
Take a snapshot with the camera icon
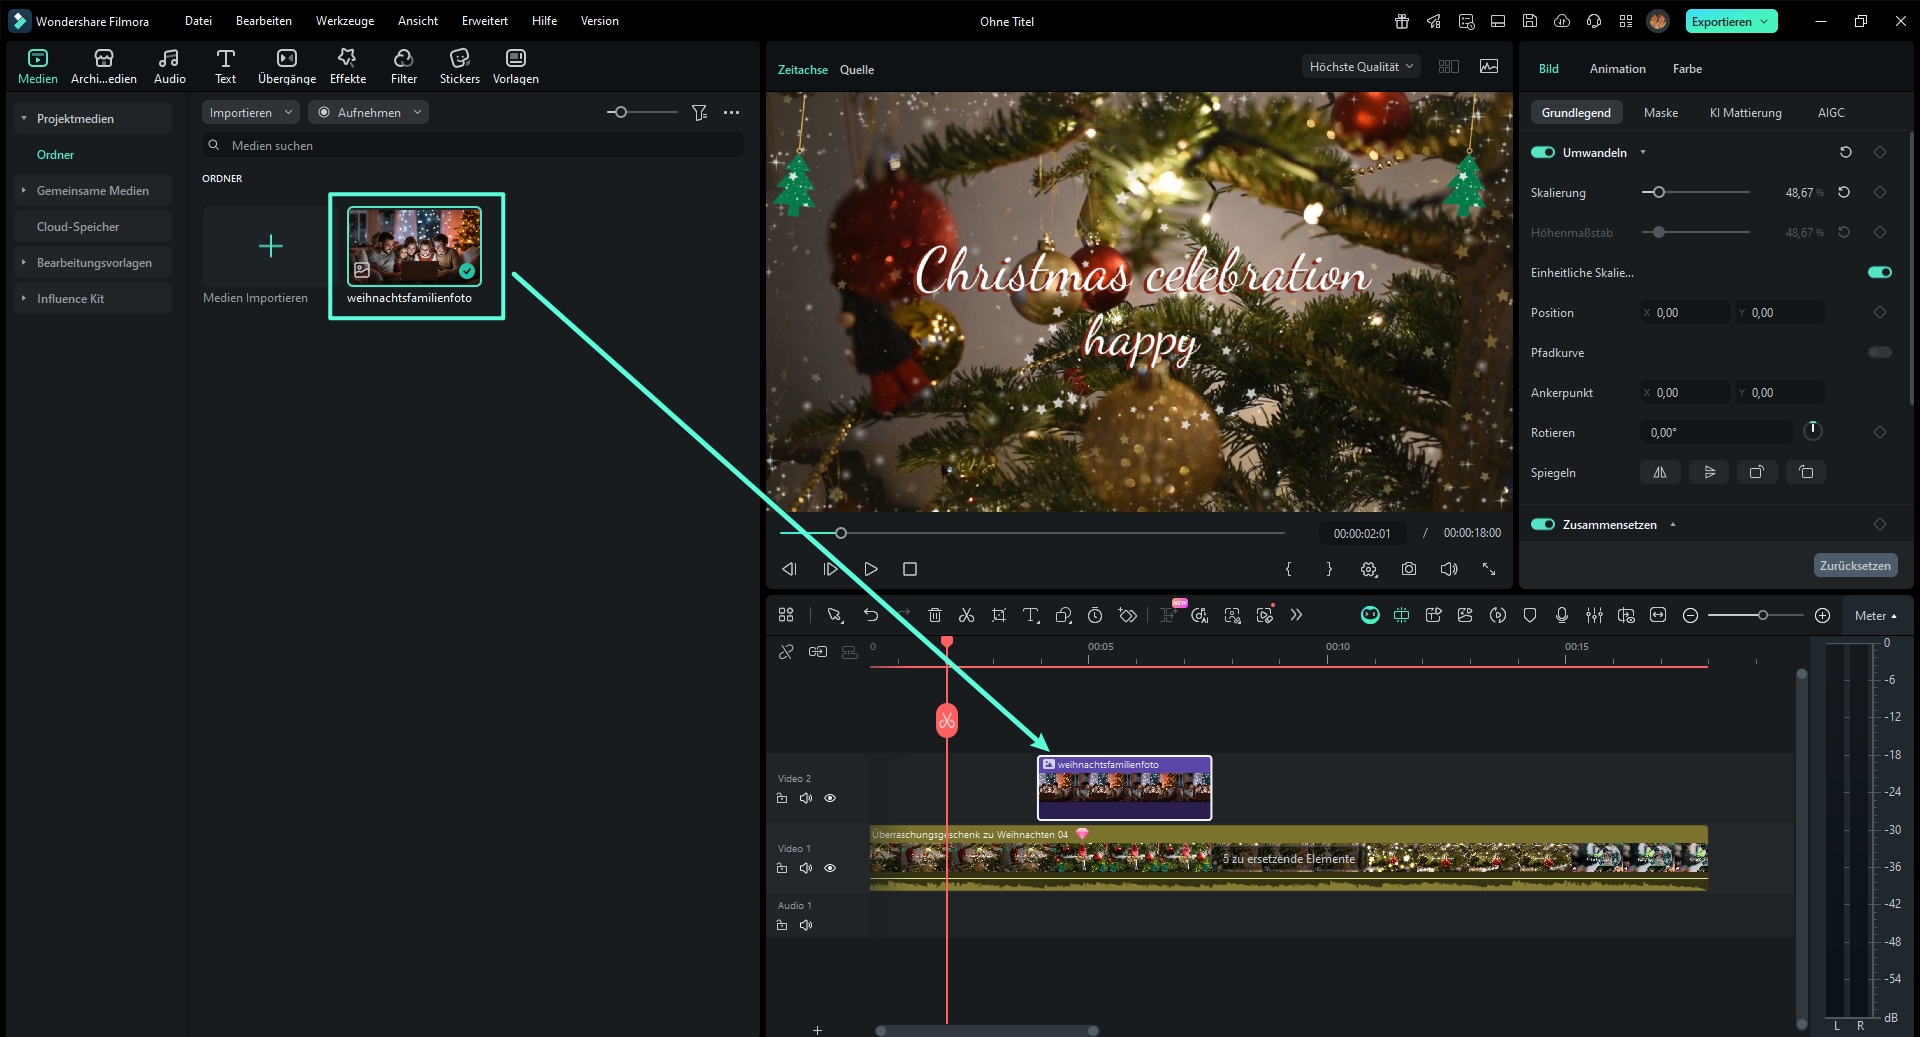click(x=1409, y=568)
